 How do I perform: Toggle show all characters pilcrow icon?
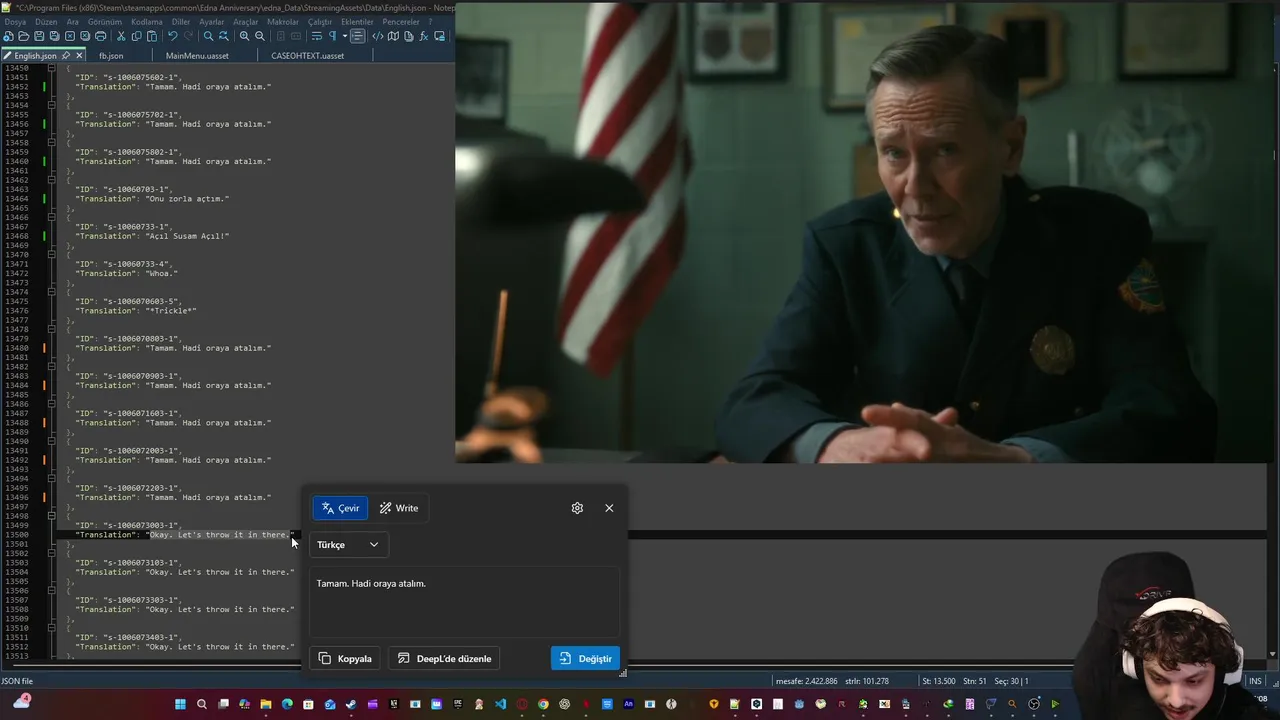point(333,36)
